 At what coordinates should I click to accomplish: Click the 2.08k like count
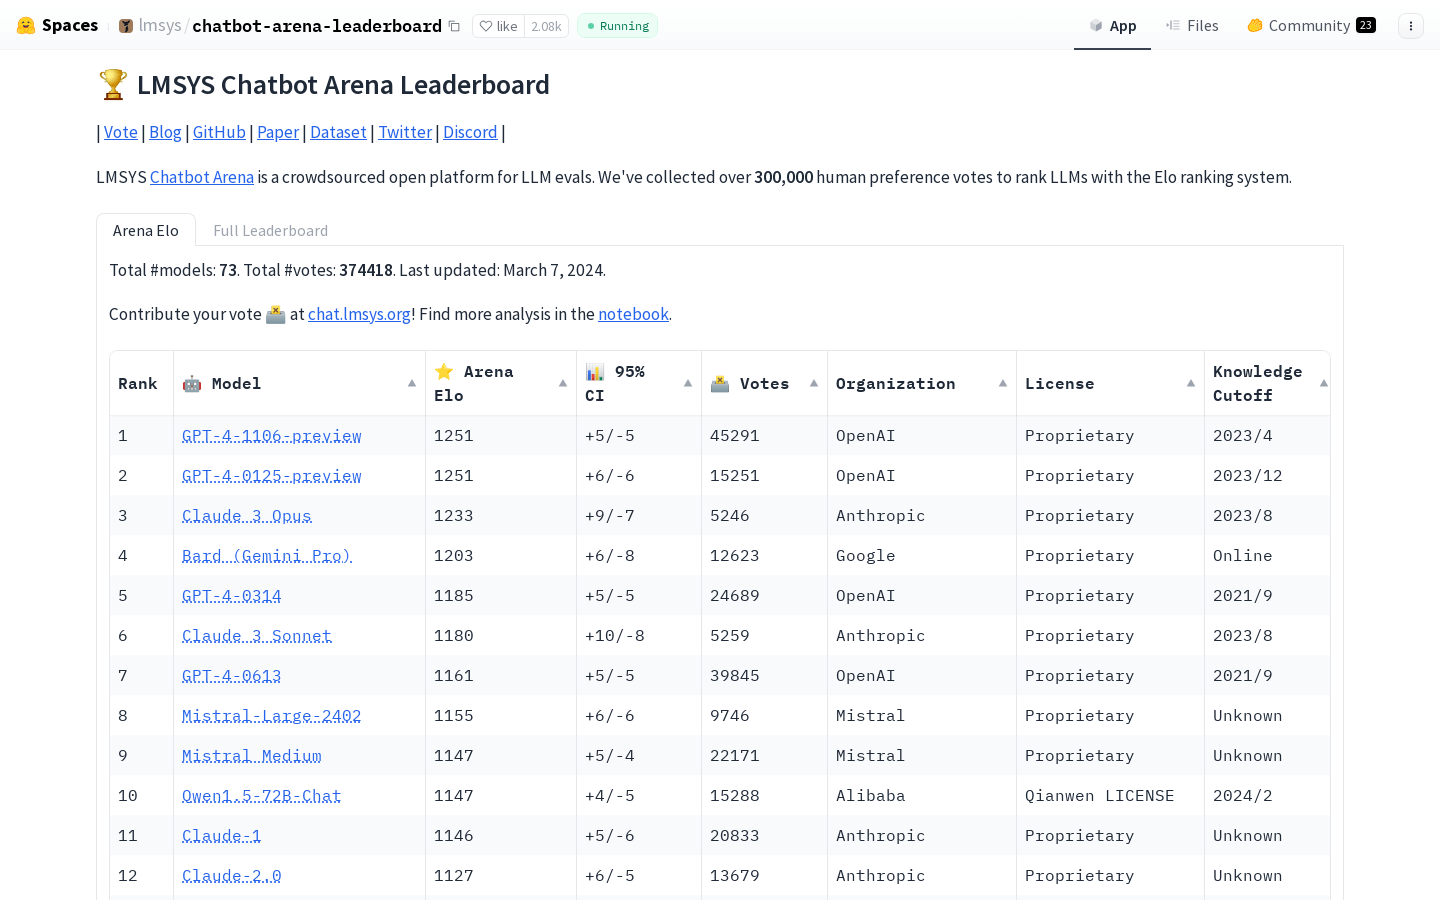coord(546,26)
